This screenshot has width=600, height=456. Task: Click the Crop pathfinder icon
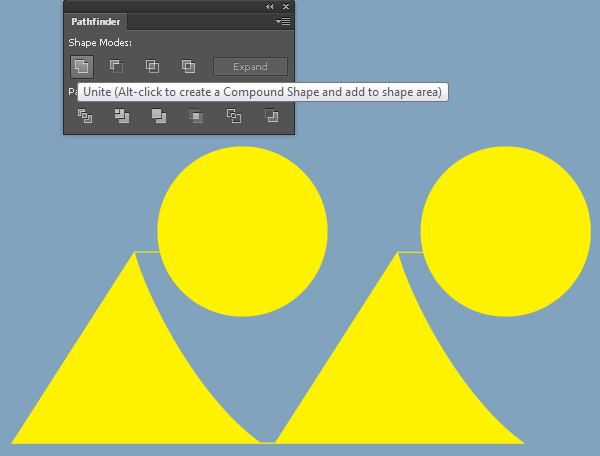[196, 116]
